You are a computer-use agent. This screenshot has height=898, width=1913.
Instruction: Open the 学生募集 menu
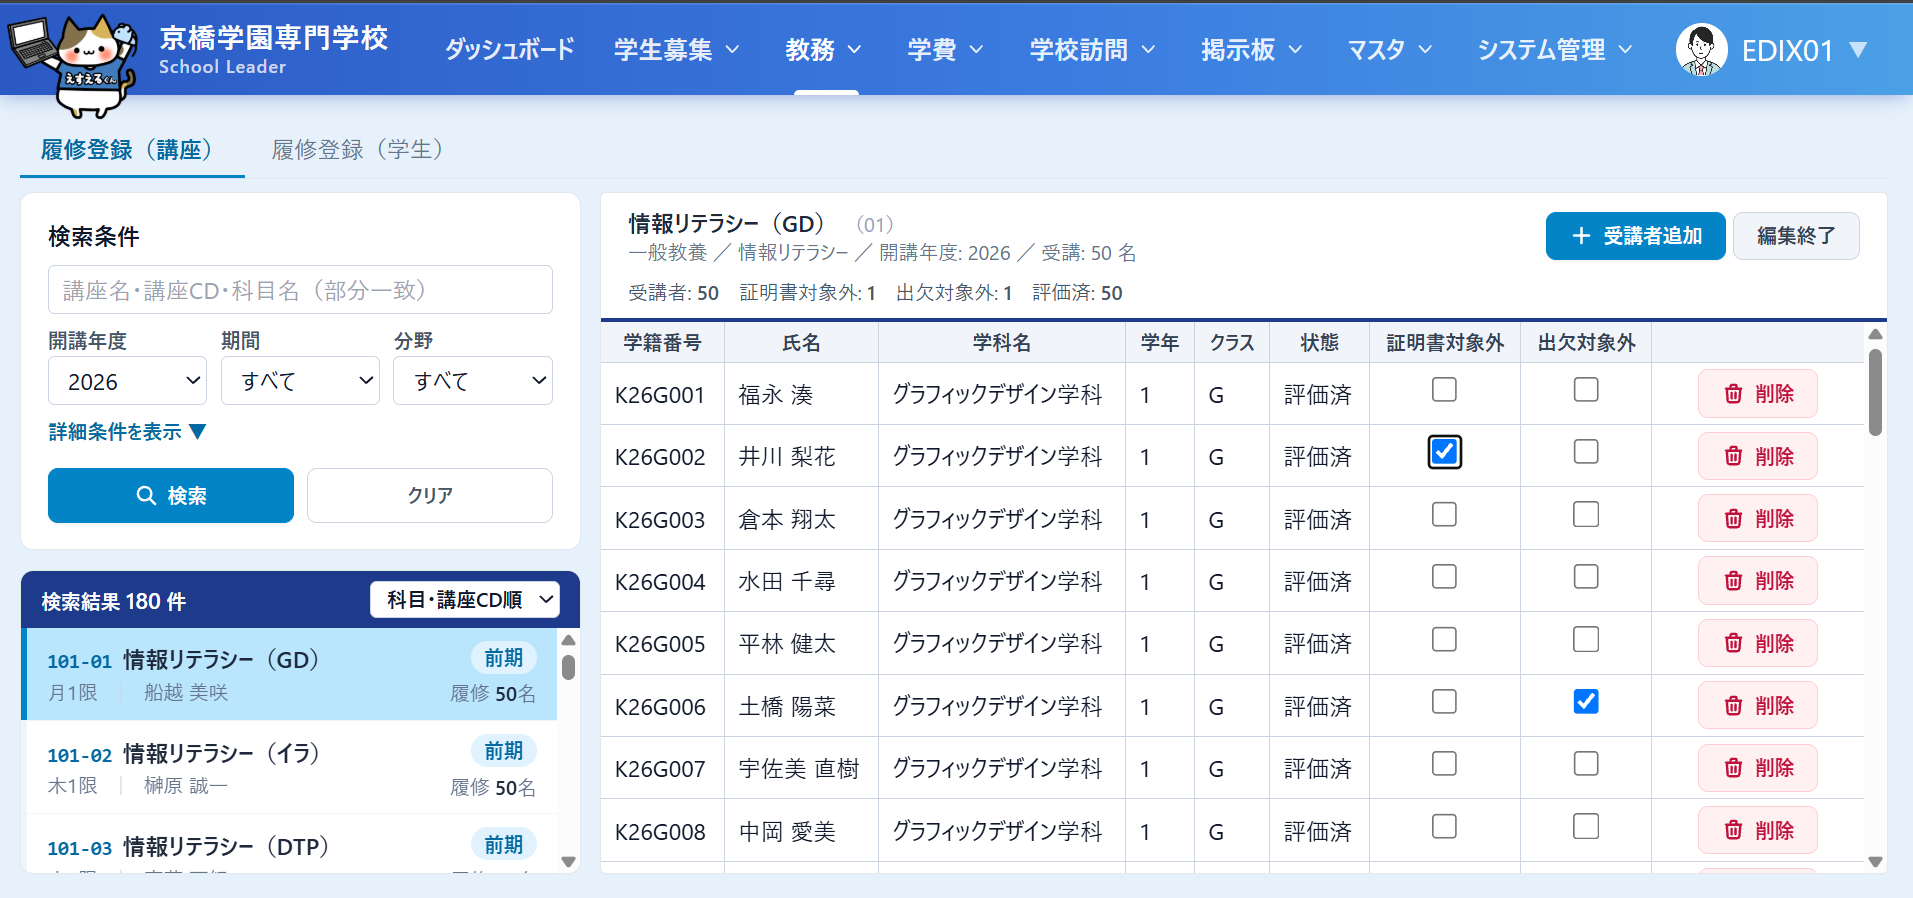pyautogui.click(x=677, y=50)
